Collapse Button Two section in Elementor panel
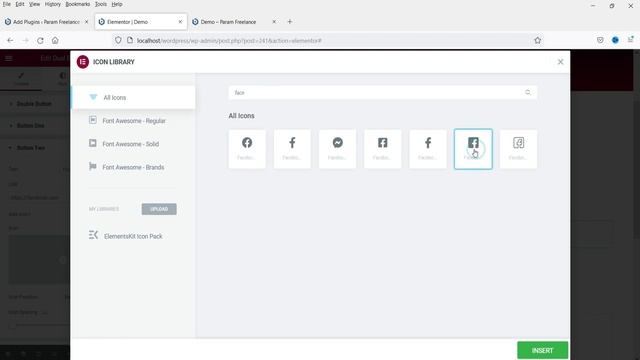The height and width of the screenshot is (360, 640). 35,148
